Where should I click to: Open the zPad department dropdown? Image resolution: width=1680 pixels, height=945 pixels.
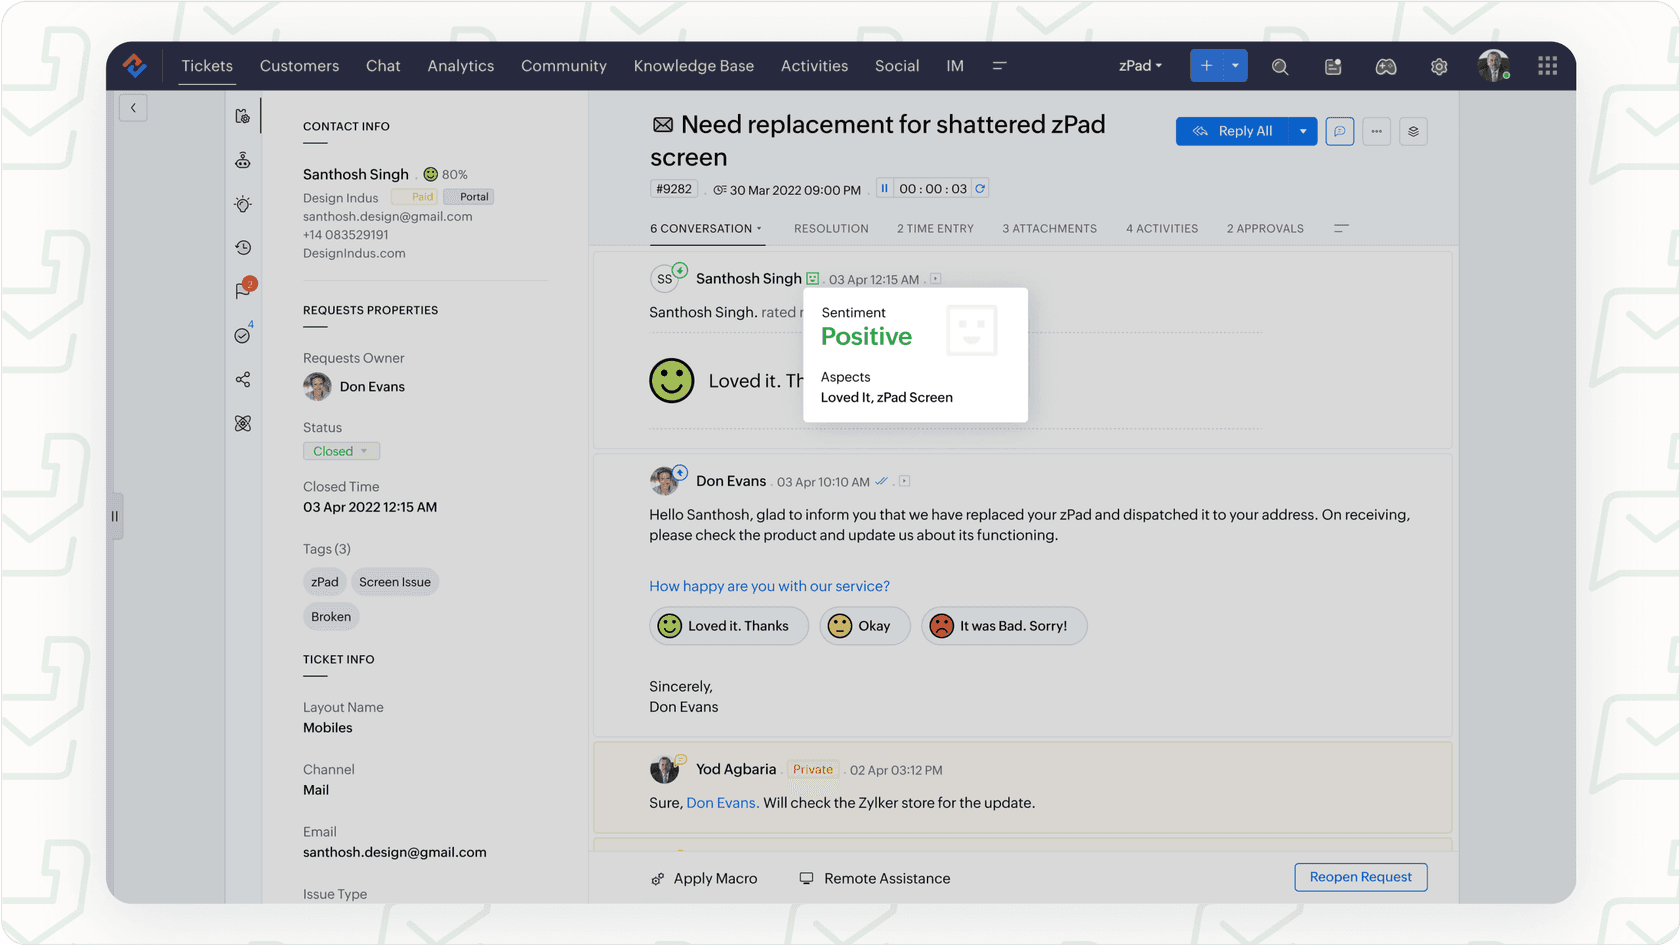tap(1140, 65)
